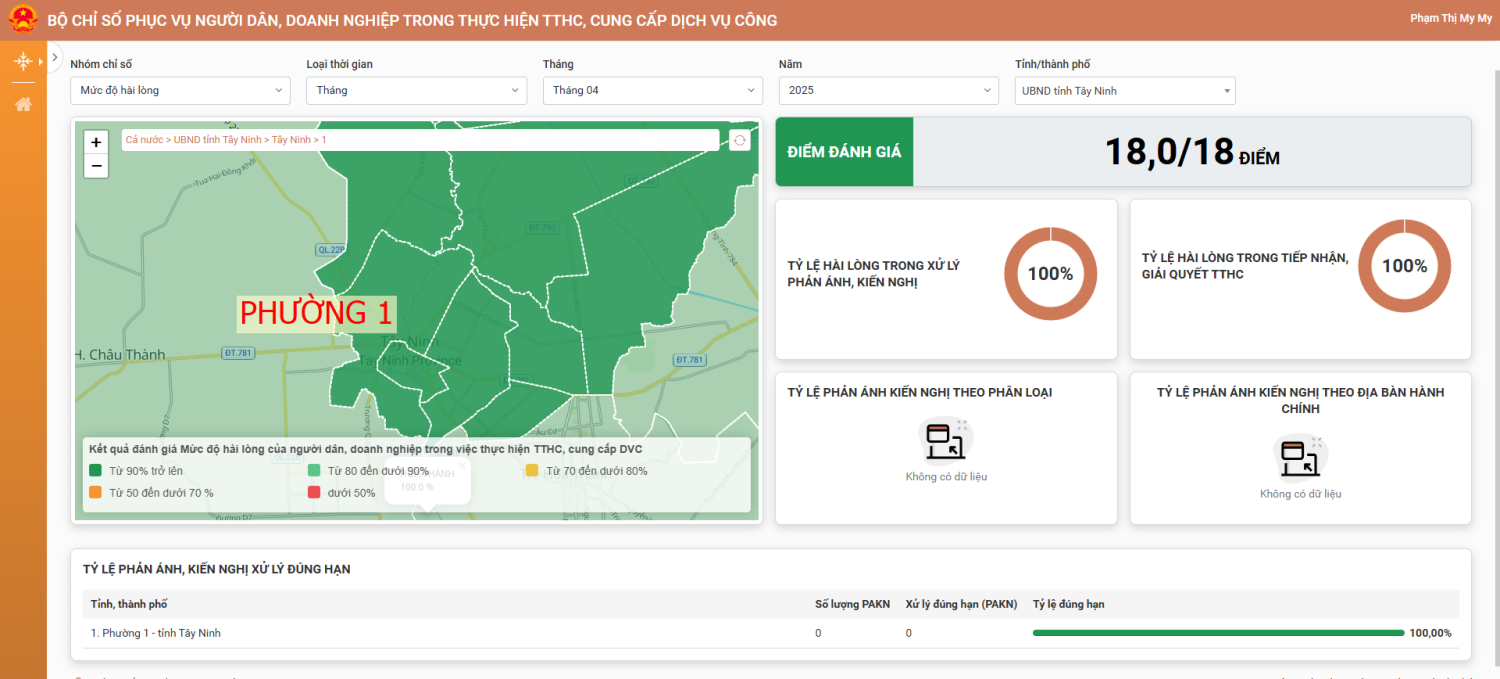
Task: Click the red dưới 50% legend swatch
Action: coord(314,492)
